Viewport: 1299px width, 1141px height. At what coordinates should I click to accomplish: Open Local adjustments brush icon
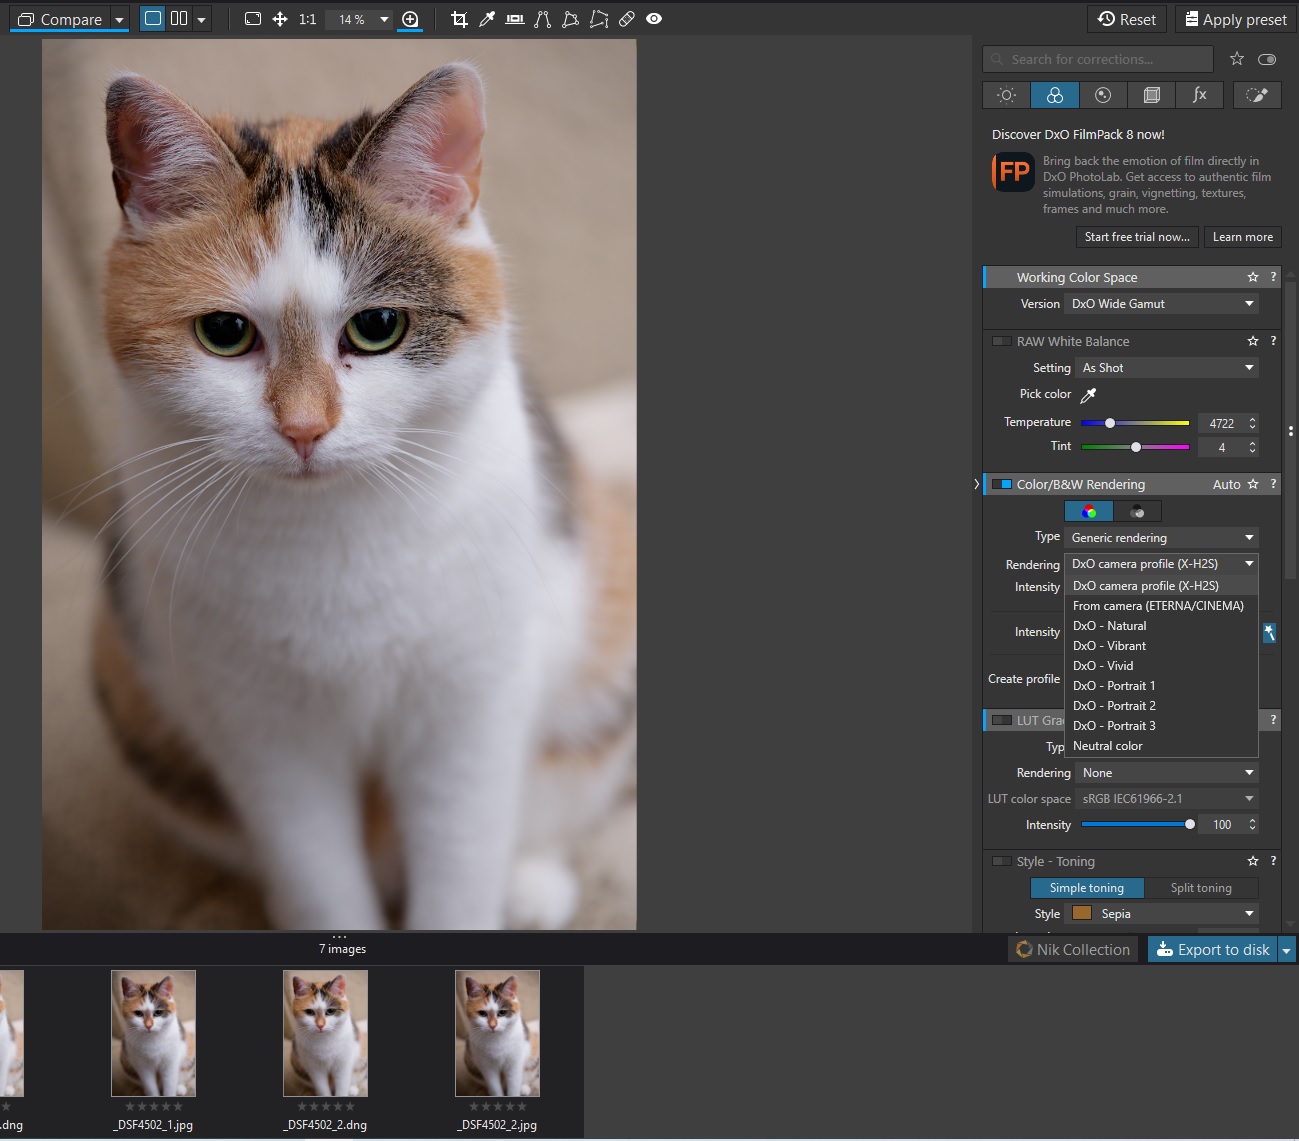(x=1257, y=95)
